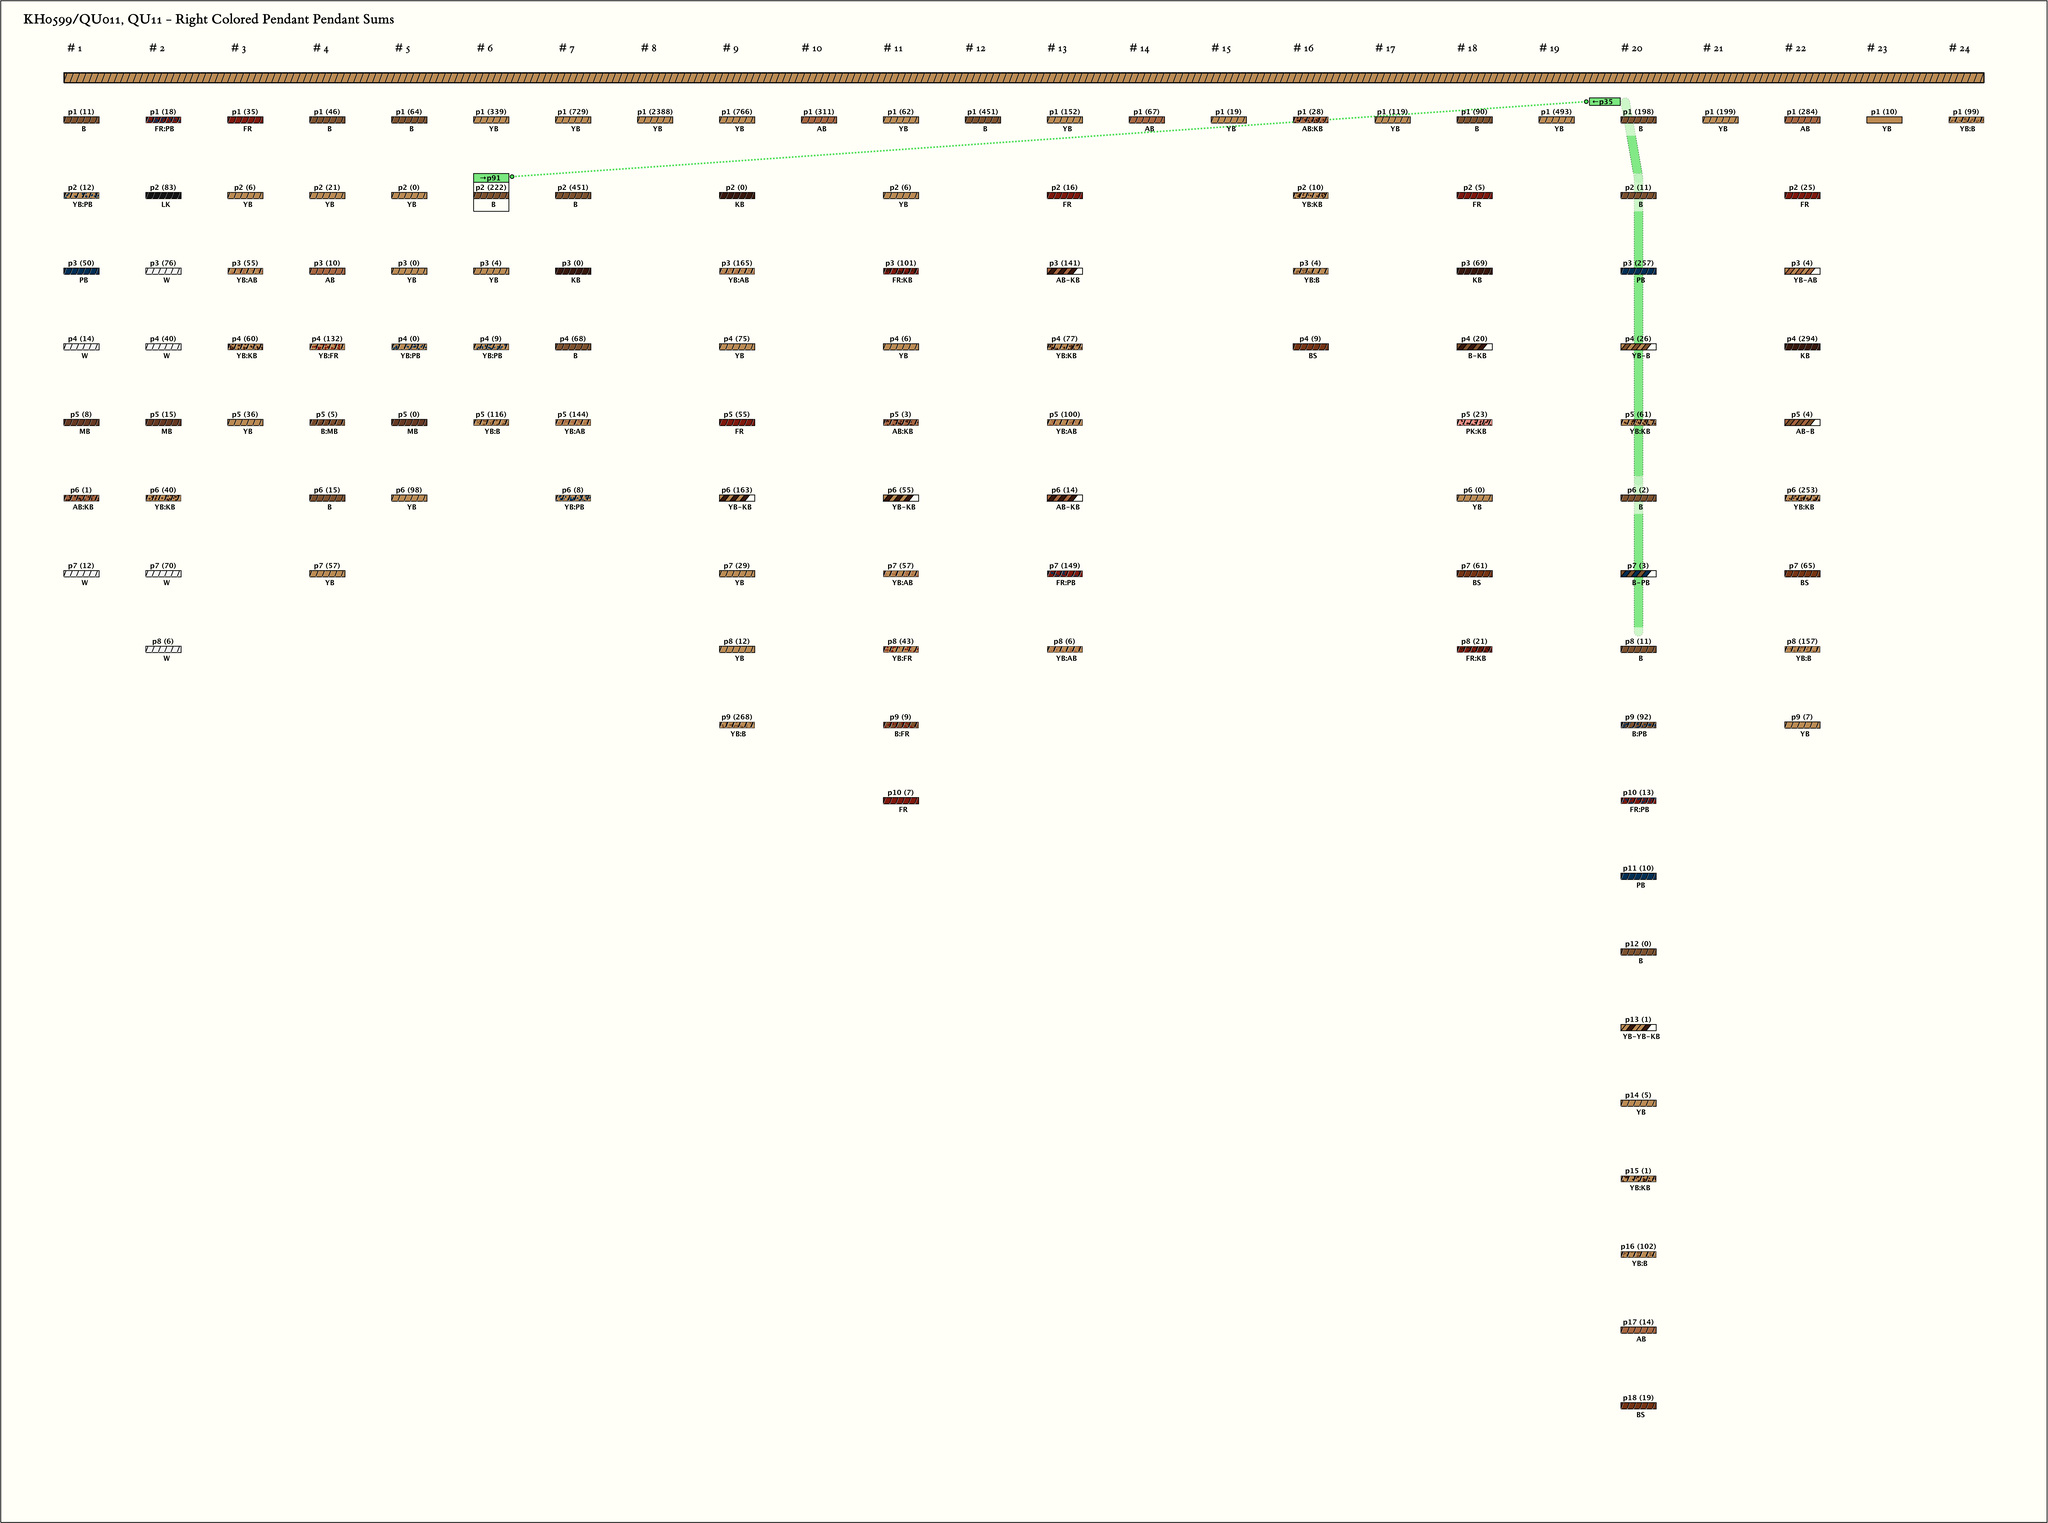
Task: Click the green →p91 link tag
Action: click(x=491, y=178)
